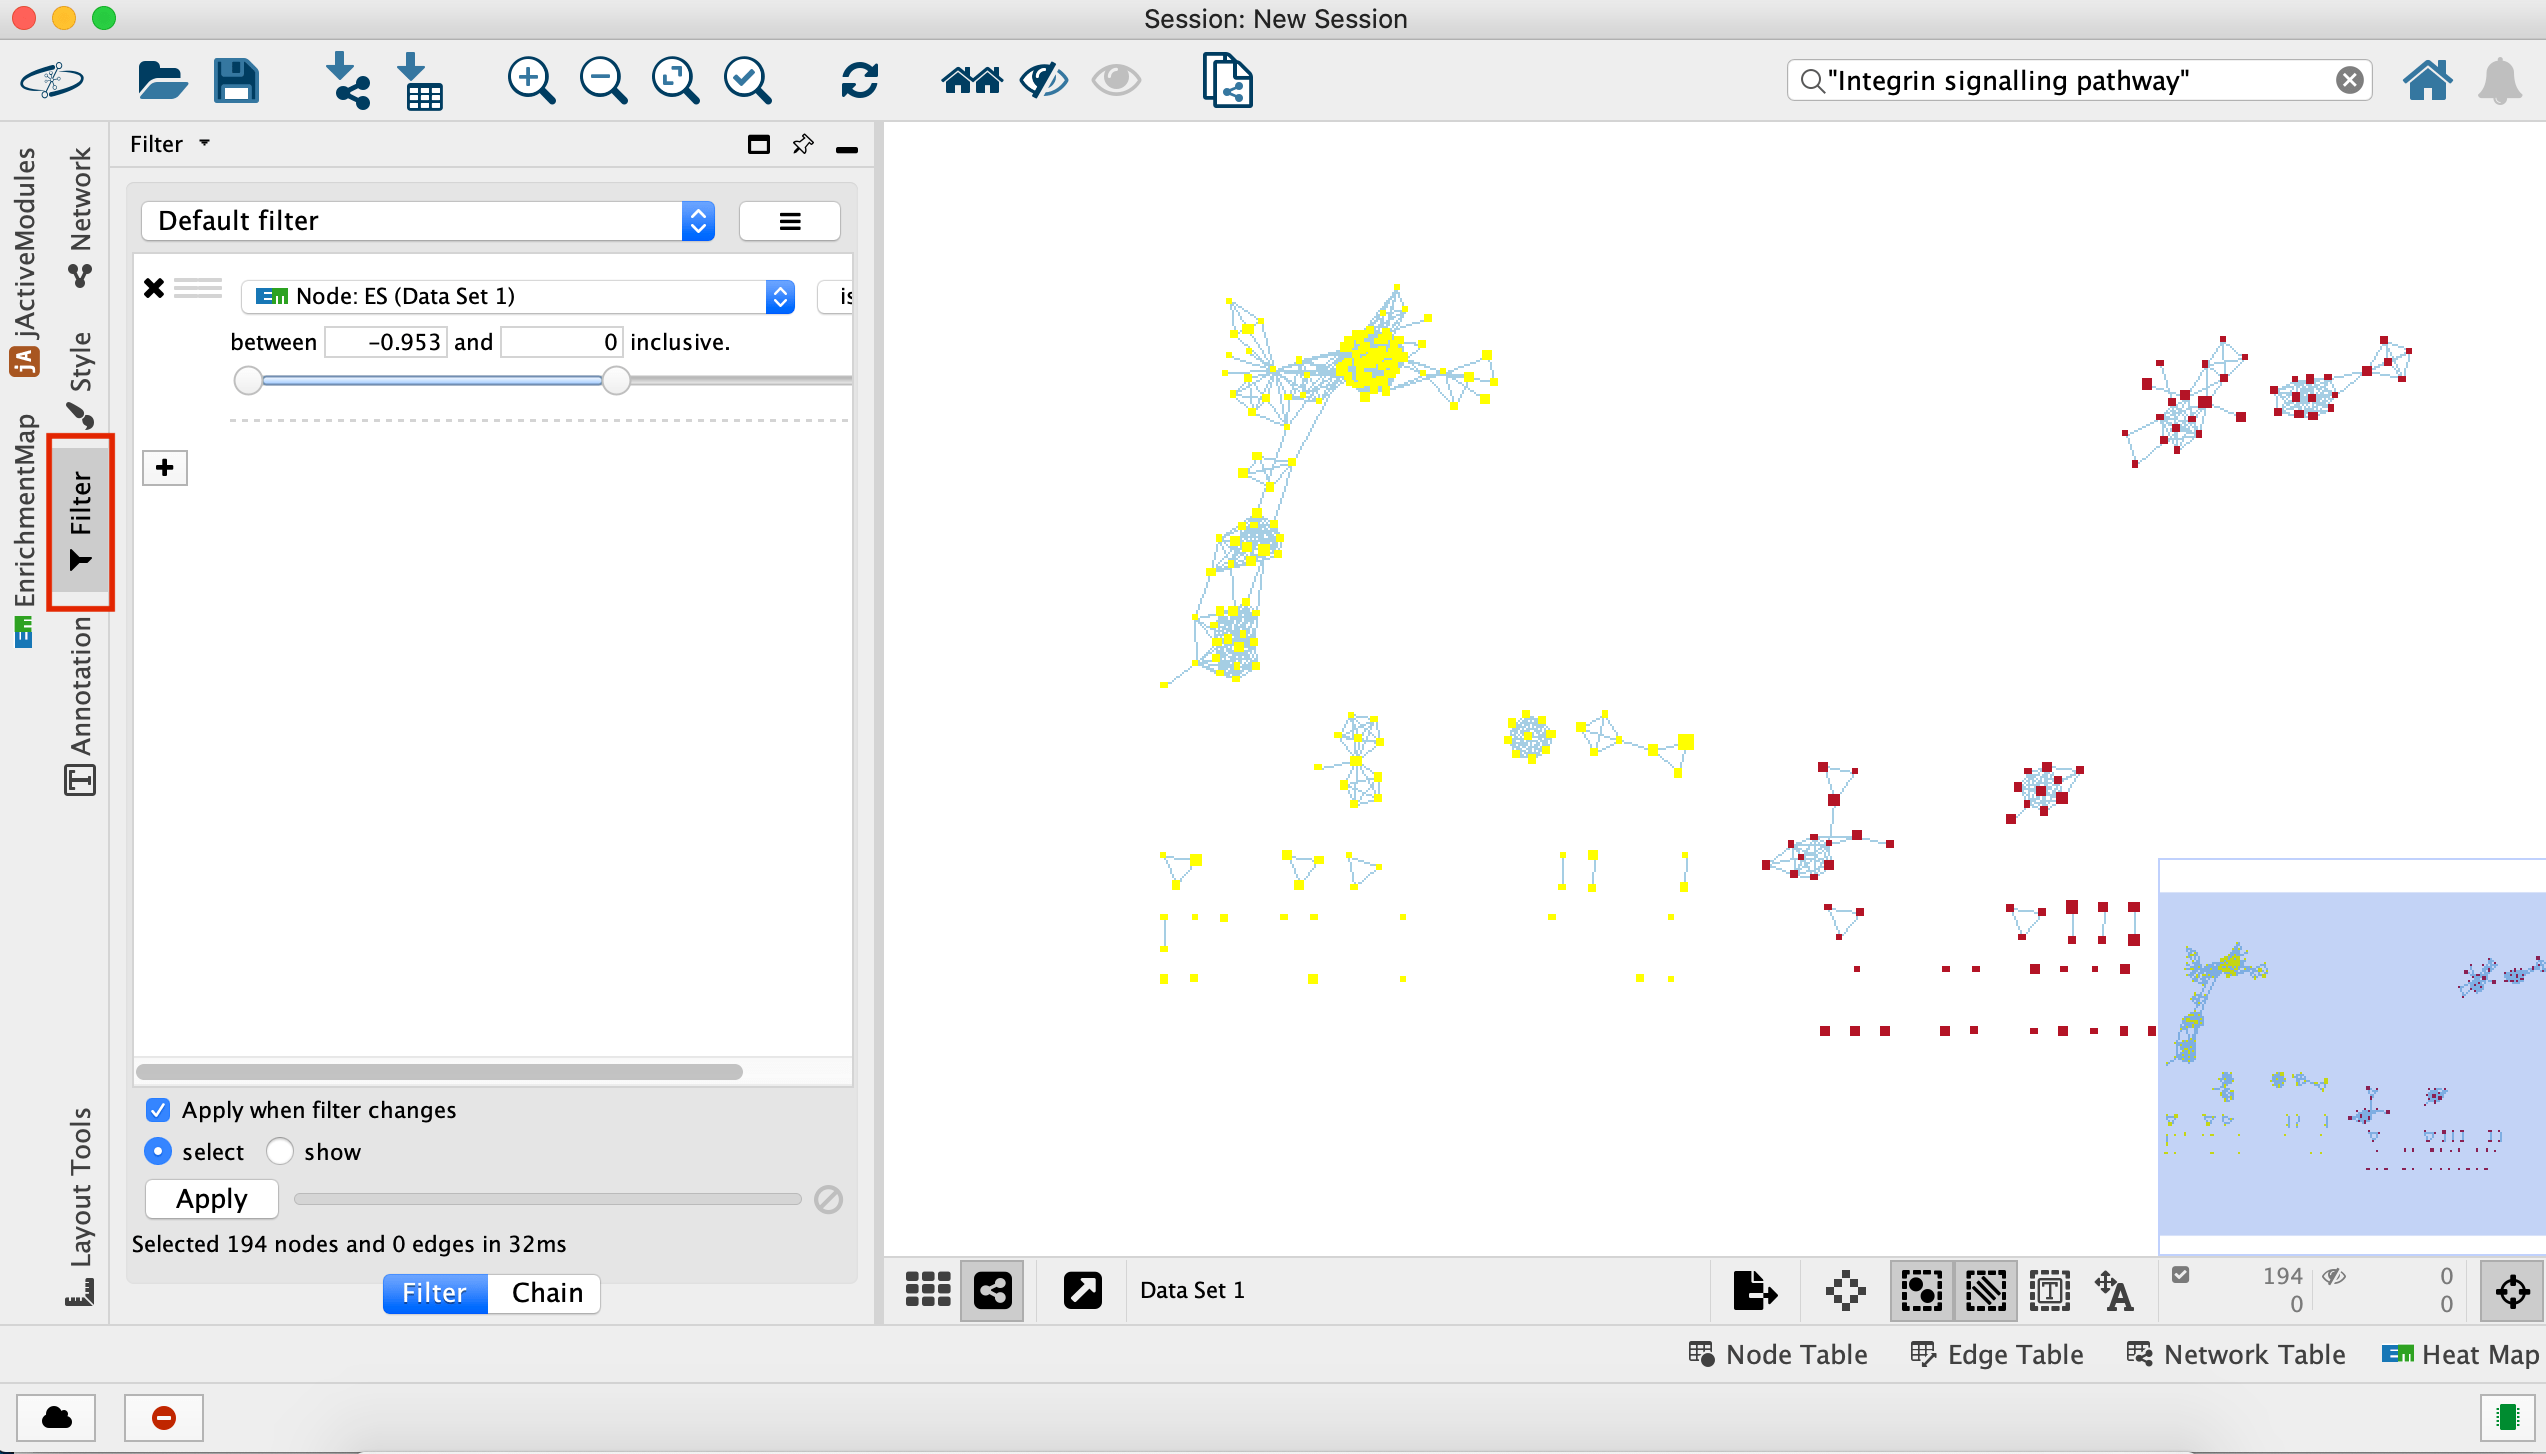Open the Default filter dropdown
The height and width of the screenshot is (1454, 2546).
(698, 221)
